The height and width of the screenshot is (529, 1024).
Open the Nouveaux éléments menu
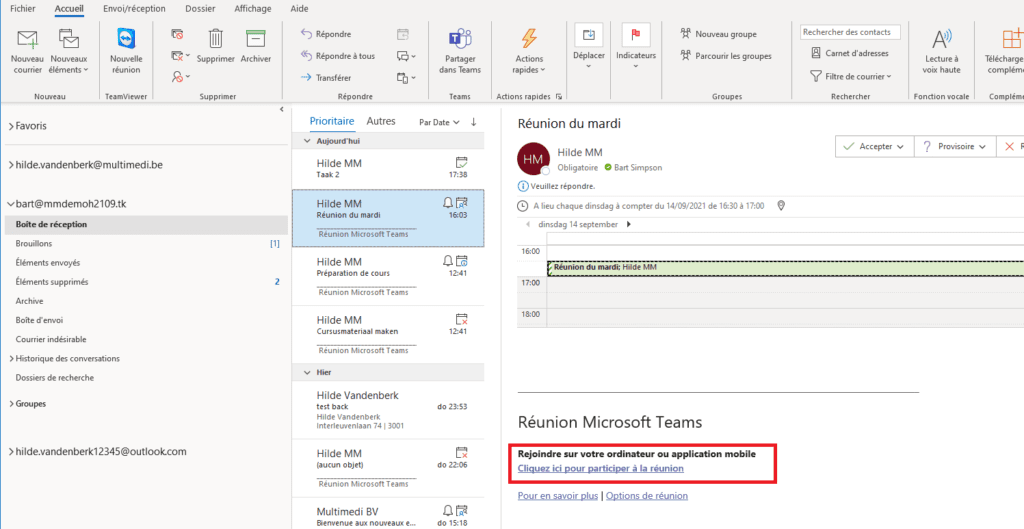[69, 52]
